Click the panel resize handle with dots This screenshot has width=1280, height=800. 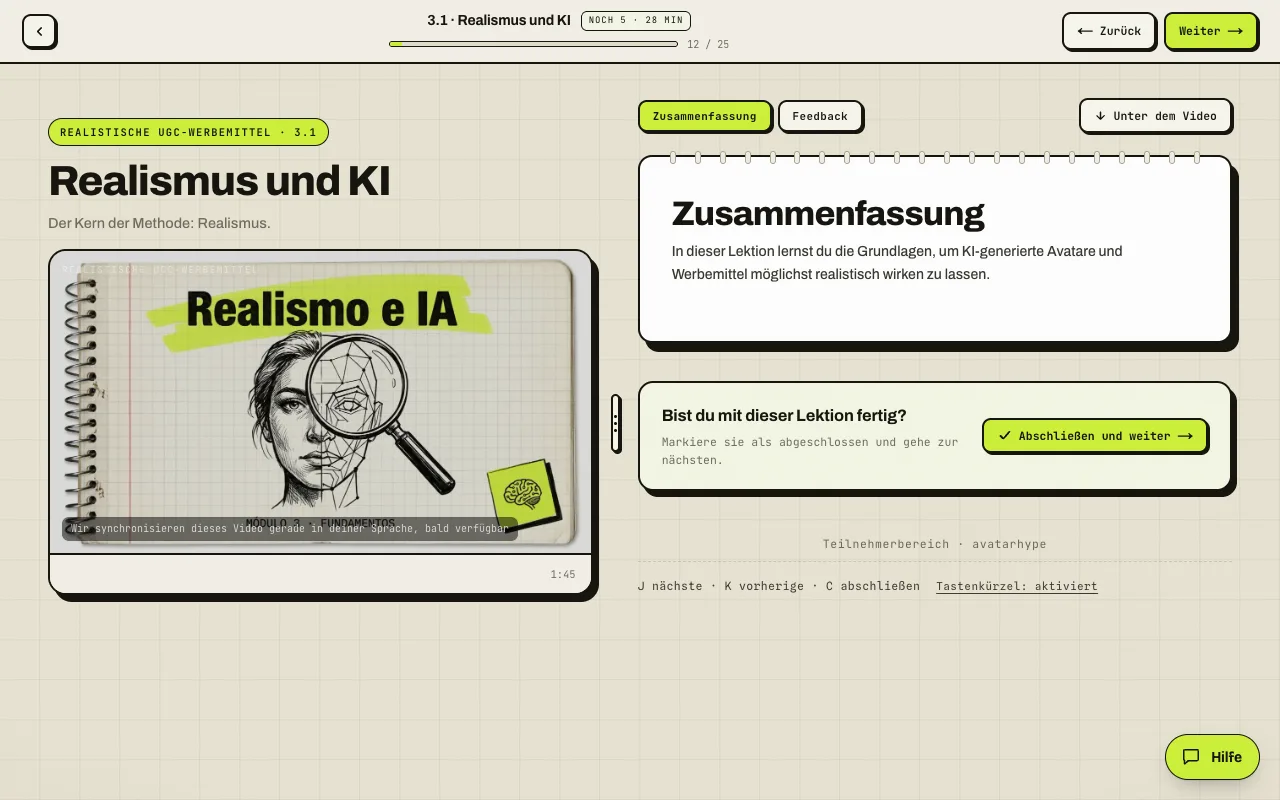coord(615,424)
